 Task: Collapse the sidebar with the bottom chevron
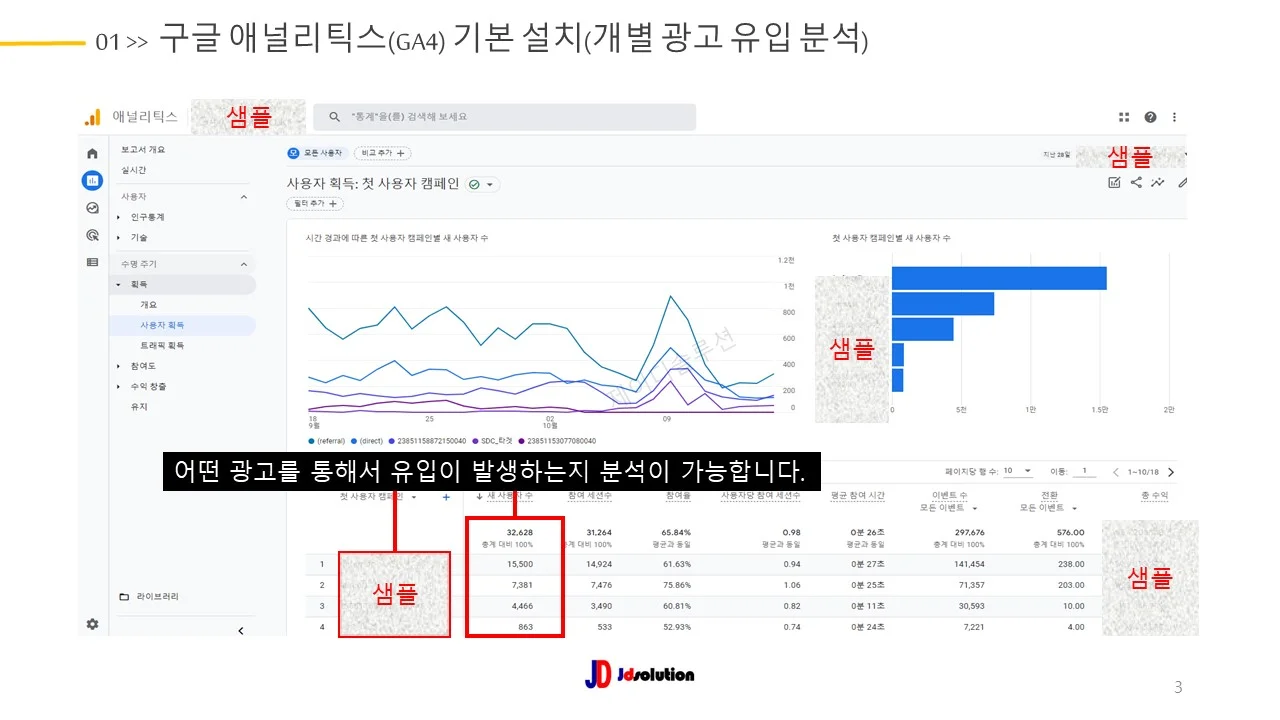[x=240, y=630]
